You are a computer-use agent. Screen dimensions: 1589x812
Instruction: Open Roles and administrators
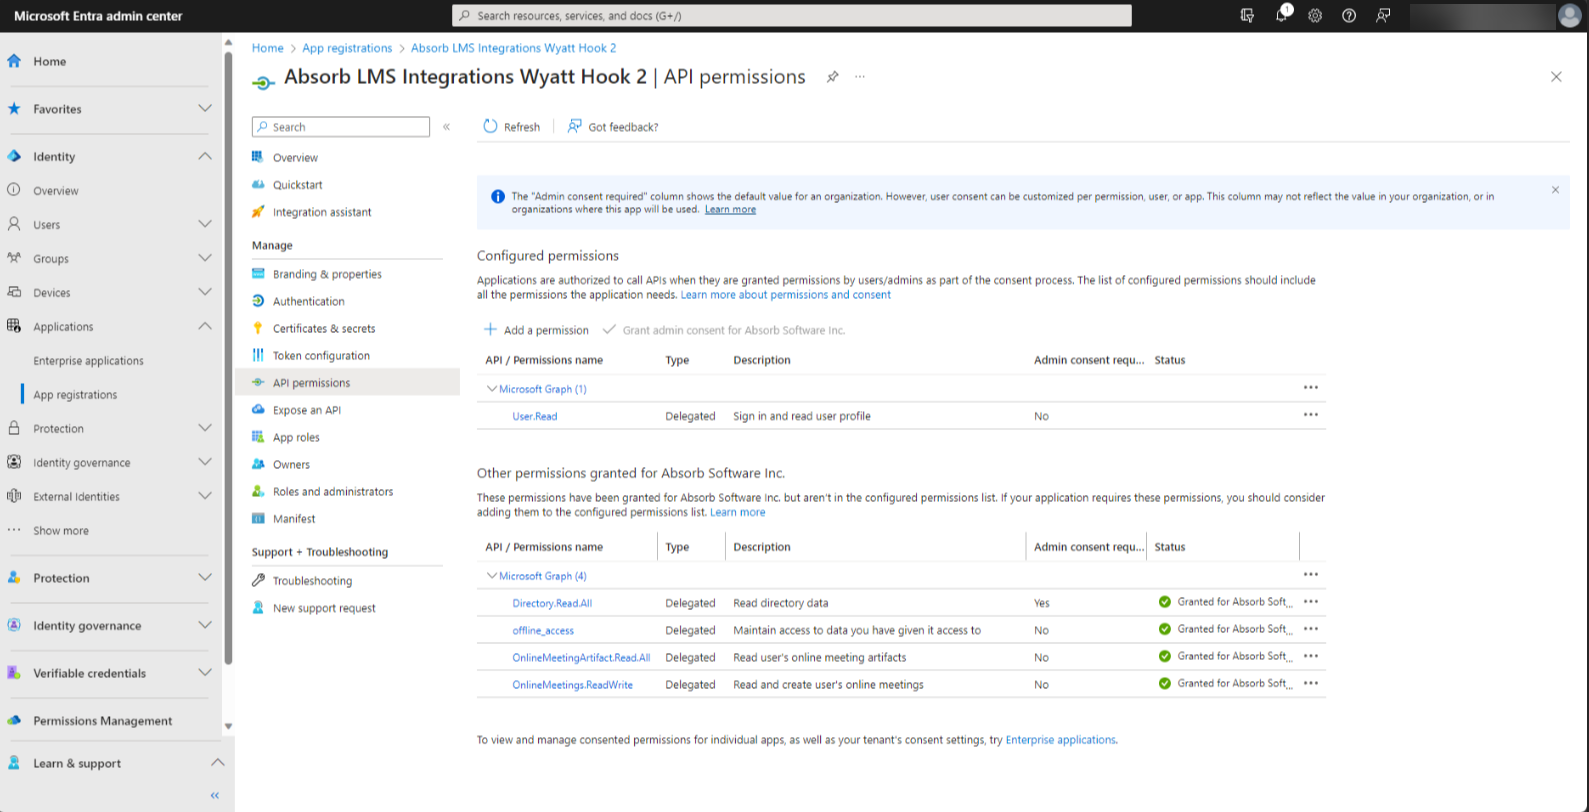pyautogui.click(x=333, y=492)
